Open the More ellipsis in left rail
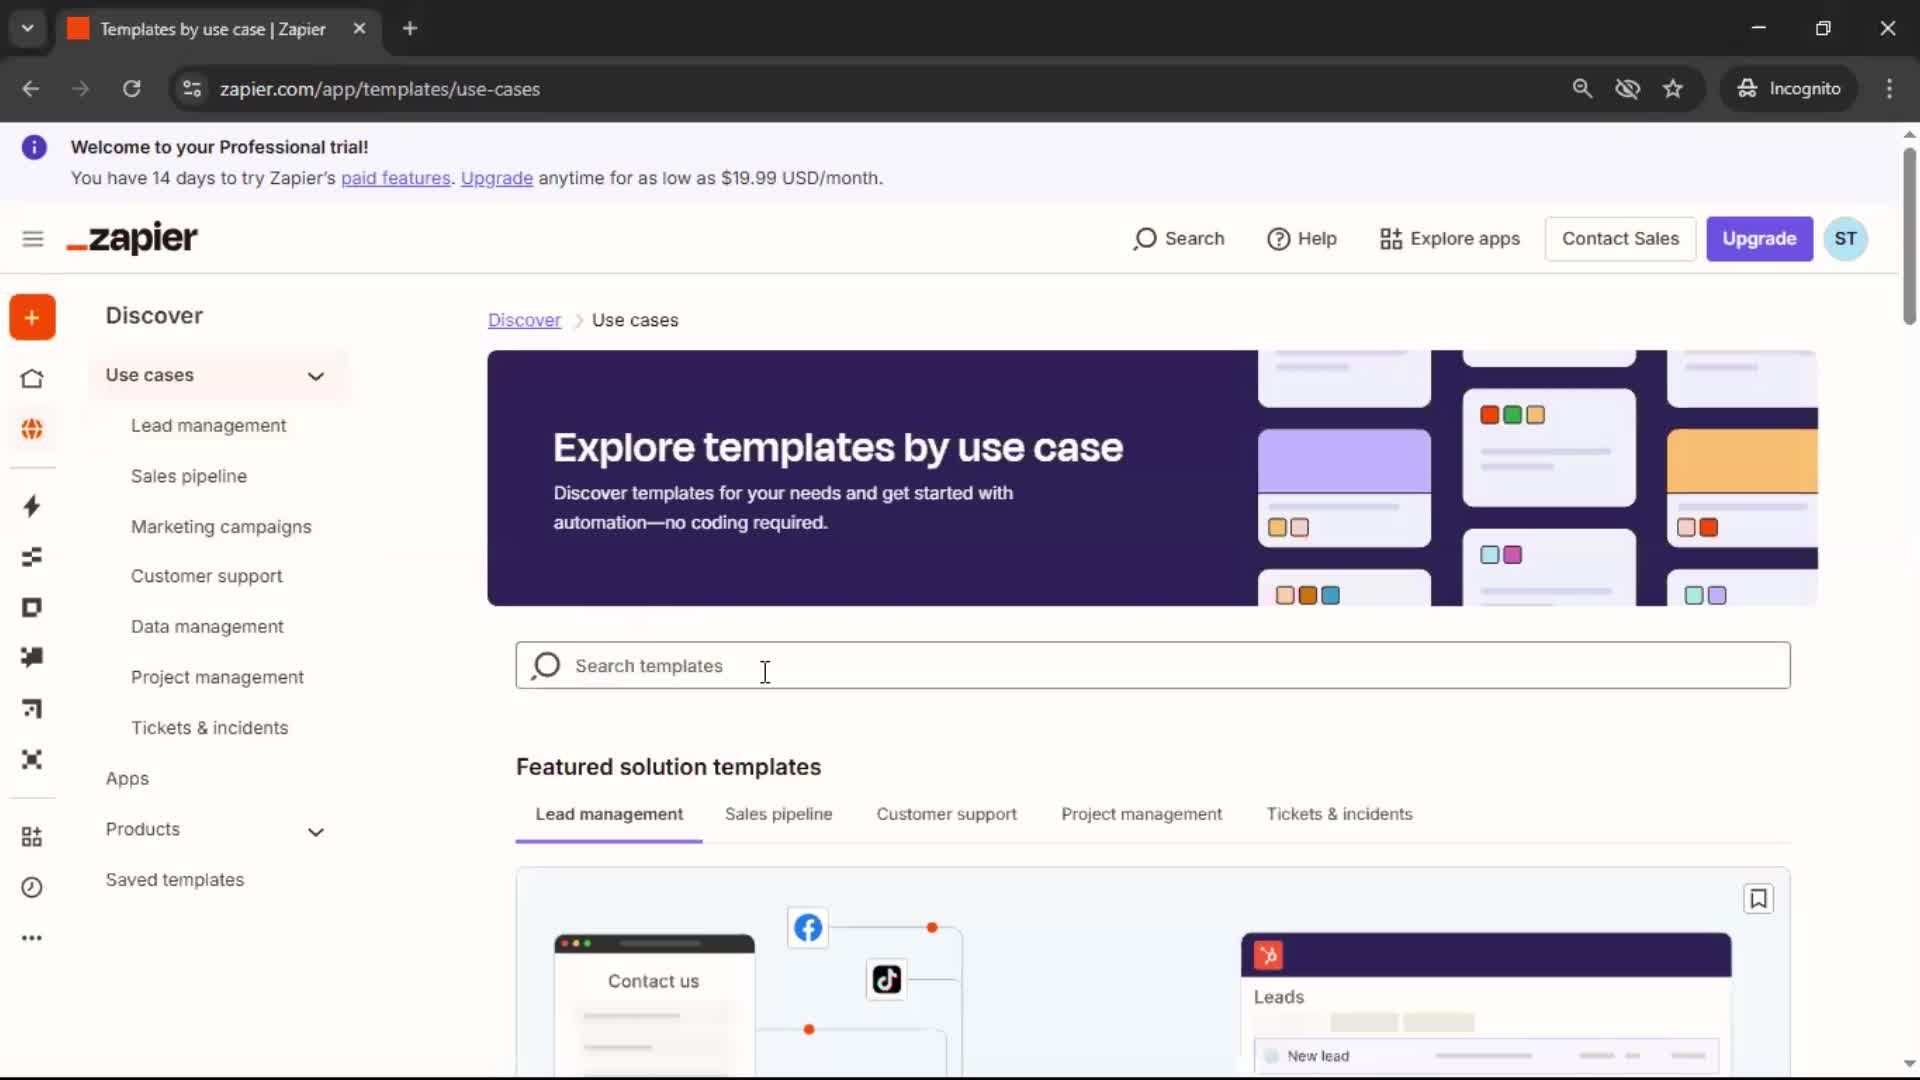Screen dimensions: 1920x1080 tap(32, 938)
